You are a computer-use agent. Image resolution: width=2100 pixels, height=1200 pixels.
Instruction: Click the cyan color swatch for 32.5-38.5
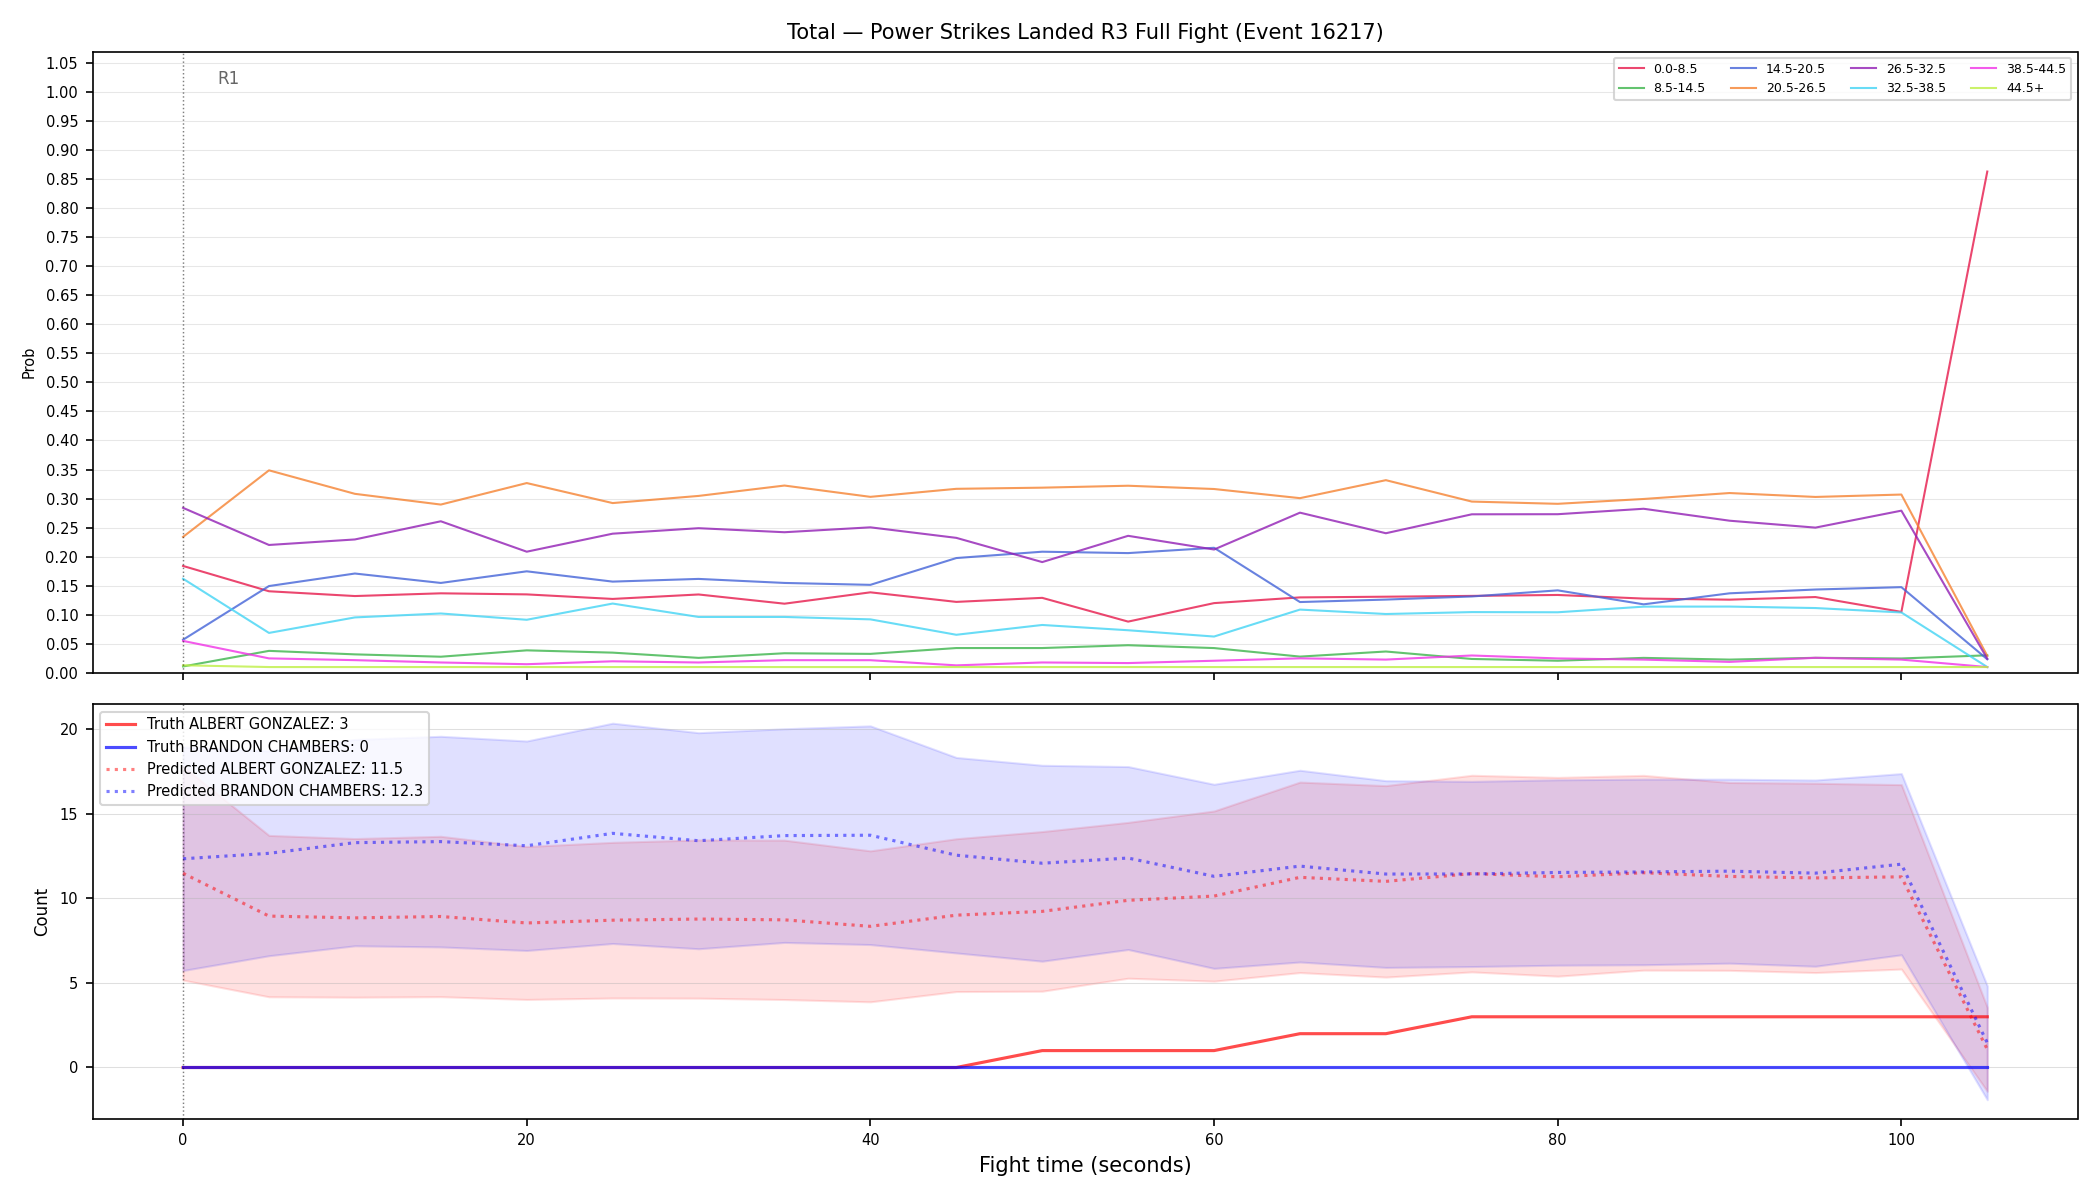coord(1864,88)
